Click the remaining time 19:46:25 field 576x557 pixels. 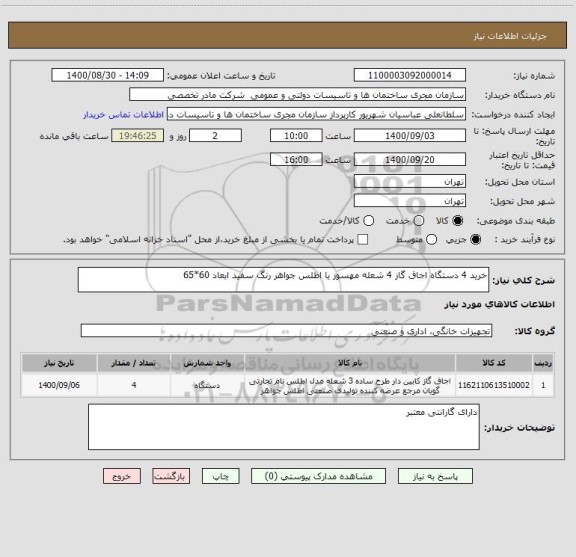coord(138,136)
